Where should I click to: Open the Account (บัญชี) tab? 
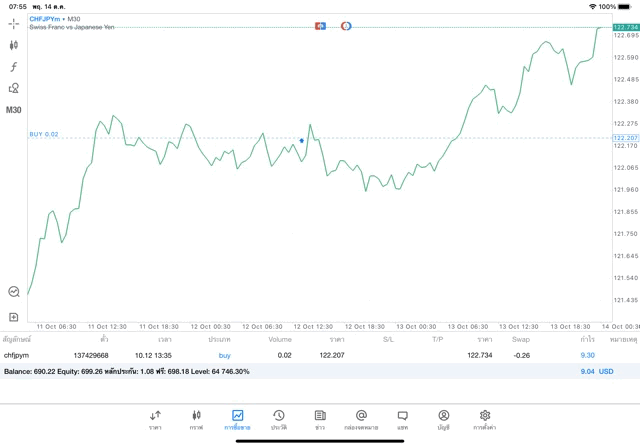[443, 418]
